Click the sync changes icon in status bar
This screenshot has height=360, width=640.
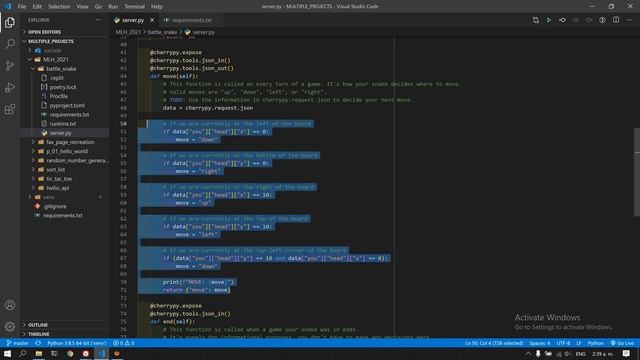(38, 343)
